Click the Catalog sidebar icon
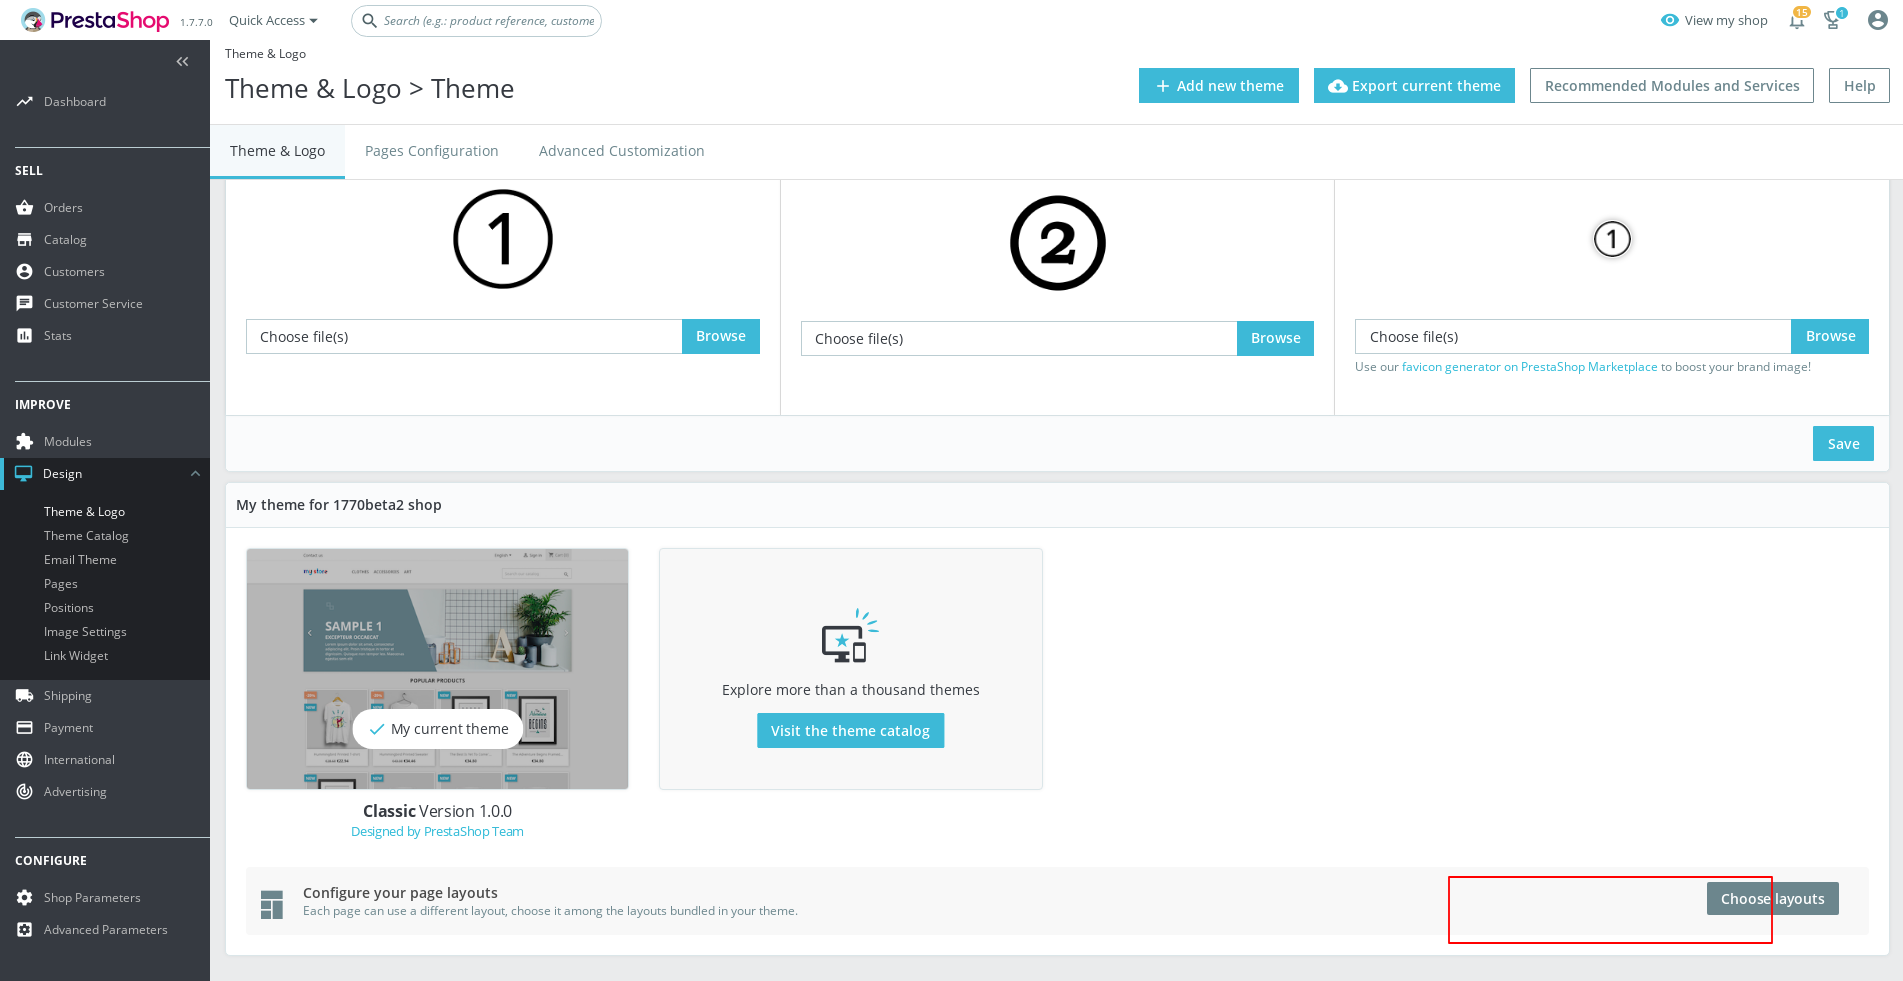Viewport: 1903px width, 981px height. pyautogui.click(x=24, y=239)
